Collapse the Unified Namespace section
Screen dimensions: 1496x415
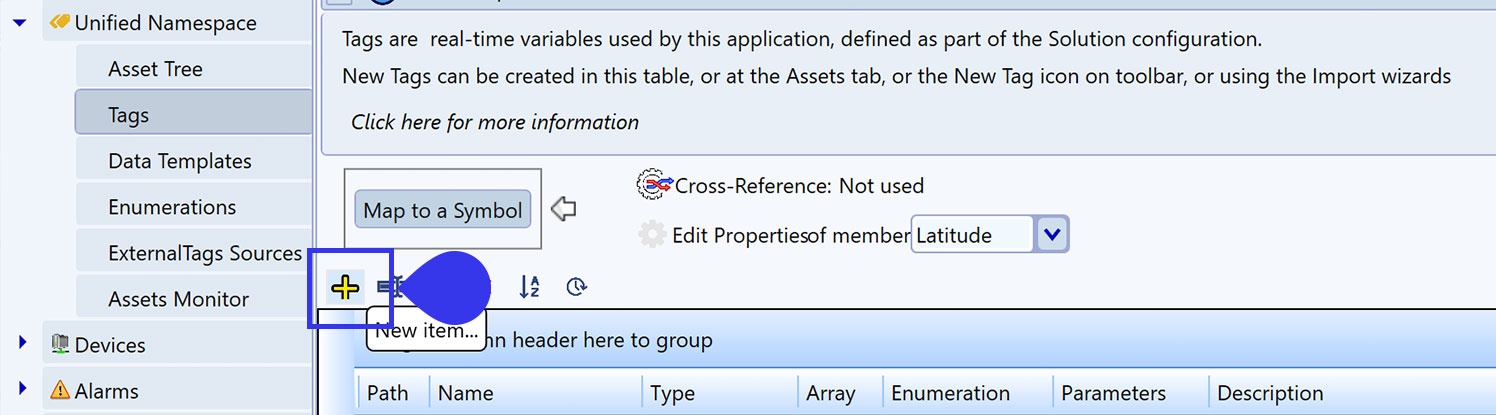(x=20, y=22)
